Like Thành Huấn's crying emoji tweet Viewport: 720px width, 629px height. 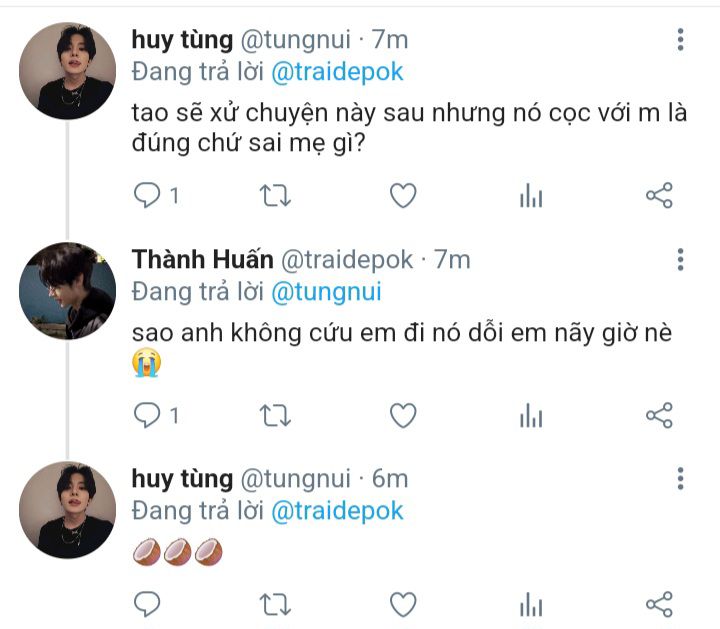pos(402,414)
